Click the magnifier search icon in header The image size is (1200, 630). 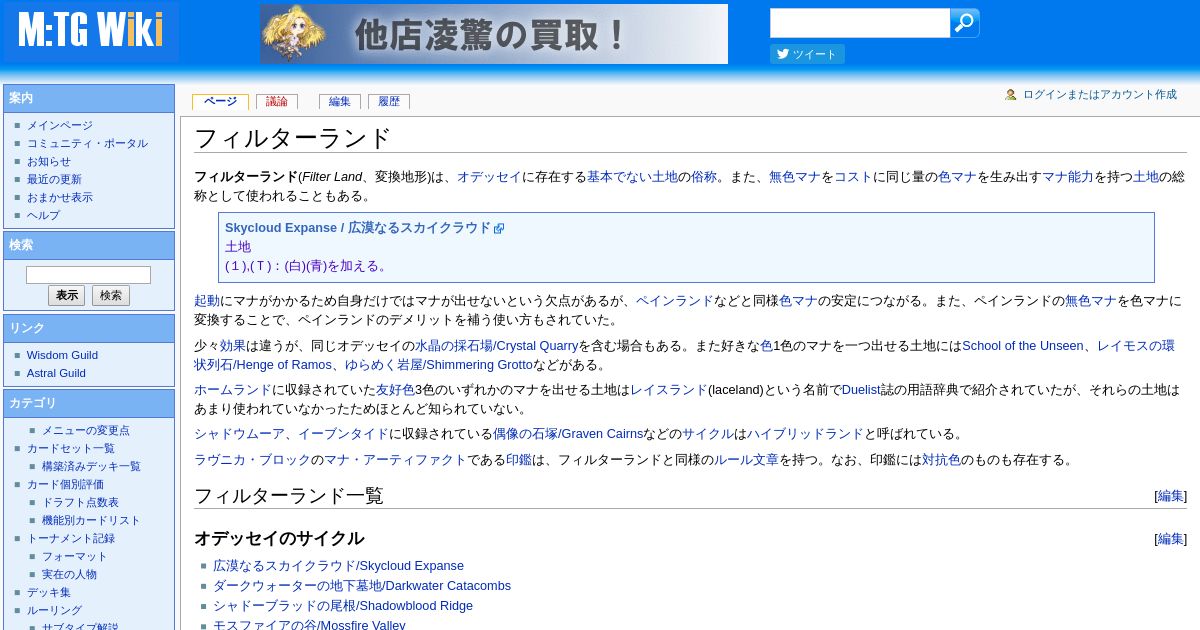tap(964, 23)
